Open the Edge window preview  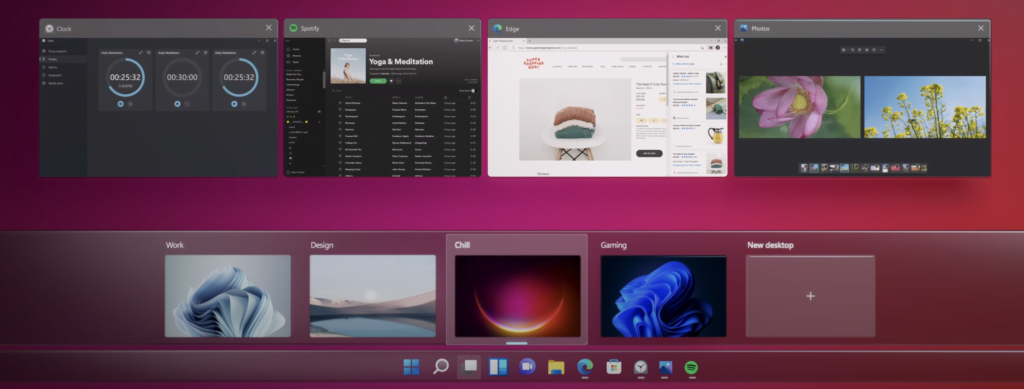coord(607,106)
